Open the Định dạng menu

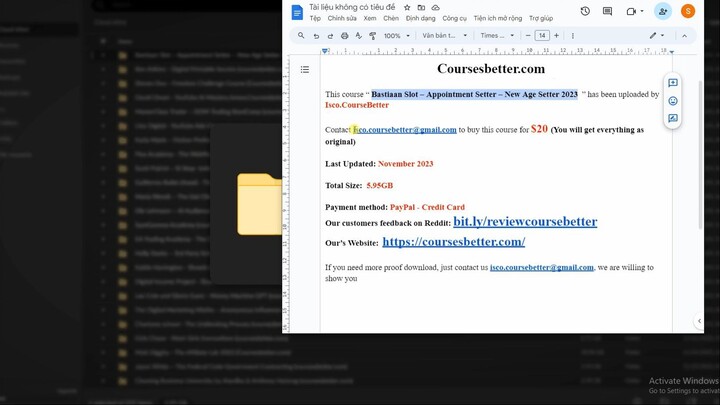click(x=421, y=18)
